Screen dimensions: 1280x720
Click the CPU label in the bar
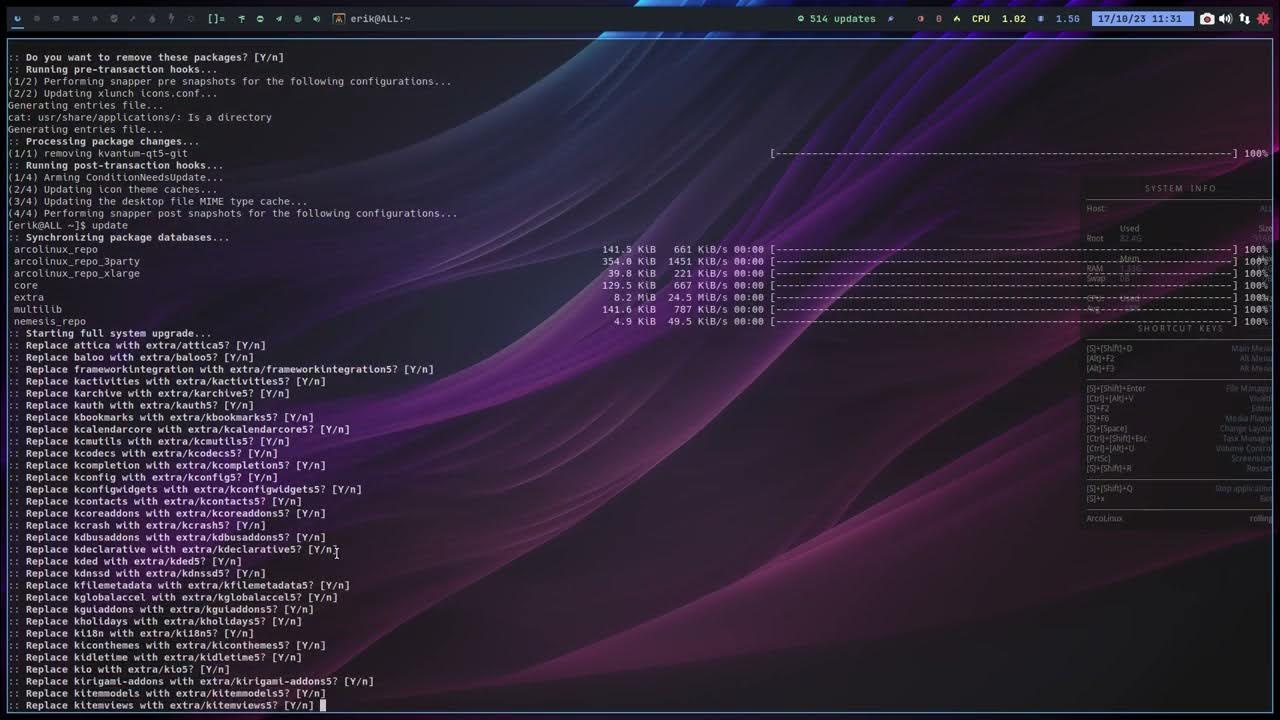coord(981,18)
